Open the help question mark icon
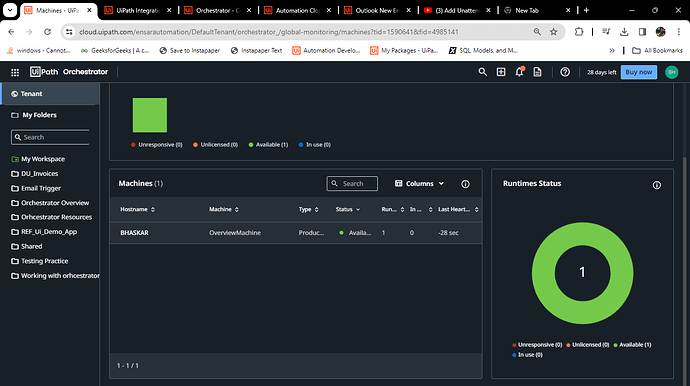 (x=565, y=72)
